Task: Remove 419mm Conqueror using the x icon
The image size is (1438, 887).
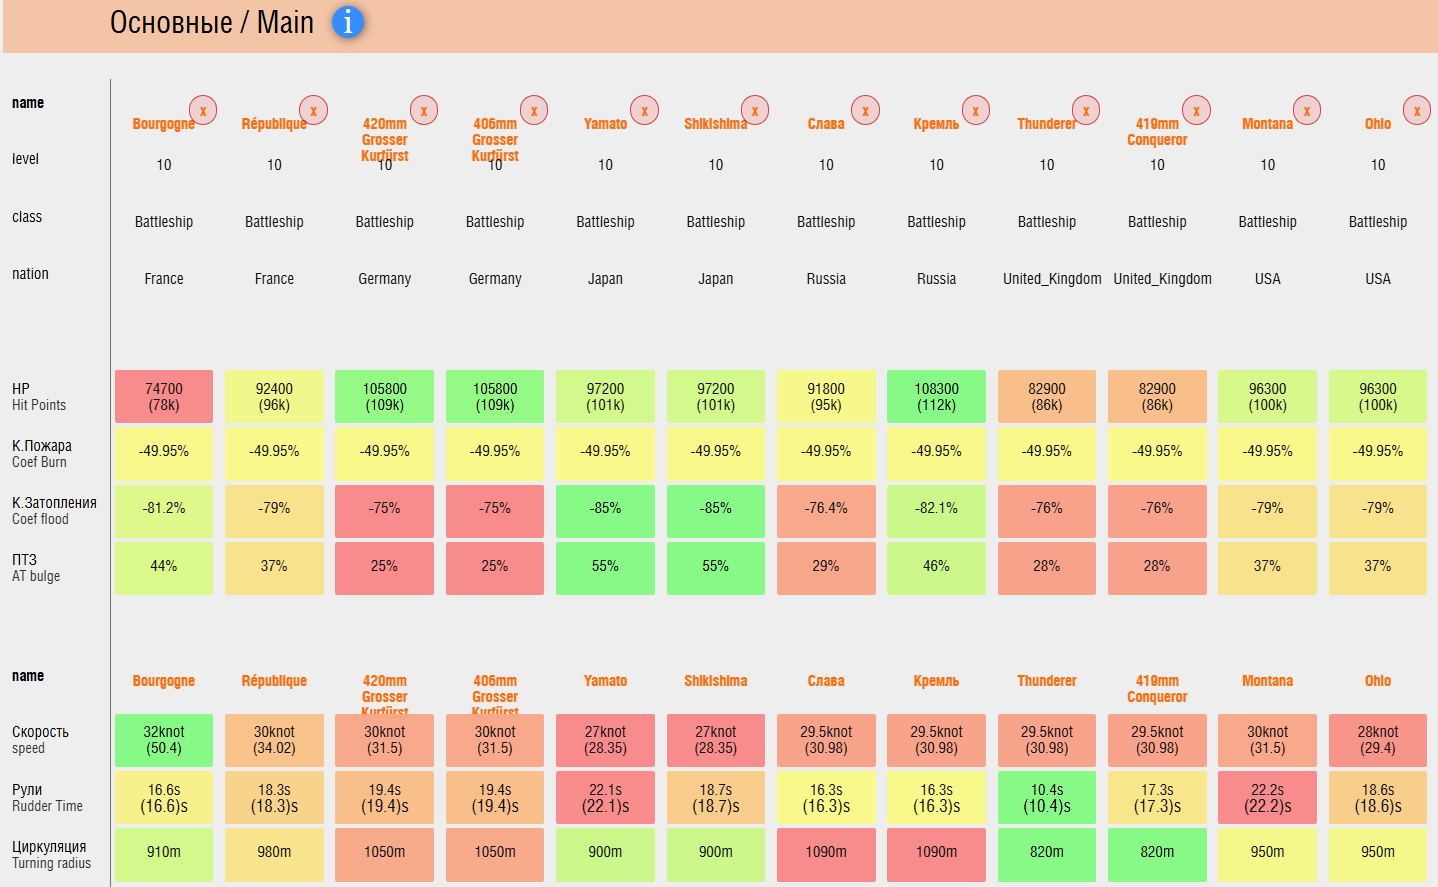Action: tap(1196, 110)
